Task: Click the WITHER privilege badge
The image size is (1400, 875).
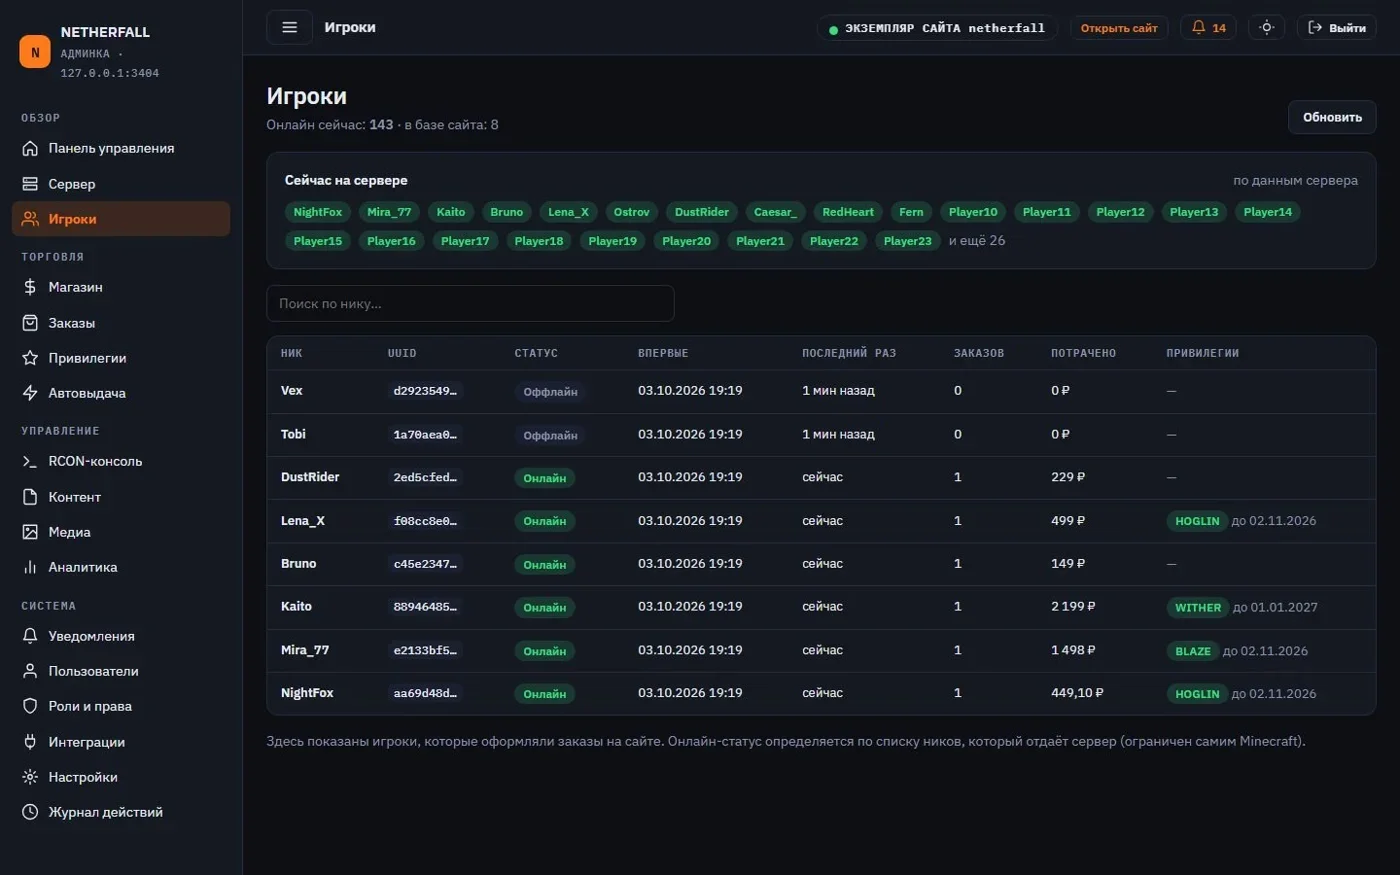Action: tap(1198, 608)
